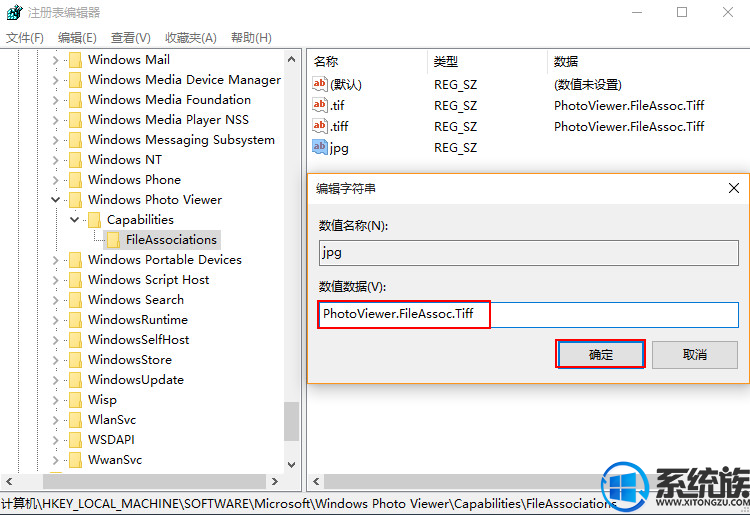Click the Registry Editor app icon in title bar
This screenshot has height=515, width=750.
pyautogui.click(x=15, y=12)
